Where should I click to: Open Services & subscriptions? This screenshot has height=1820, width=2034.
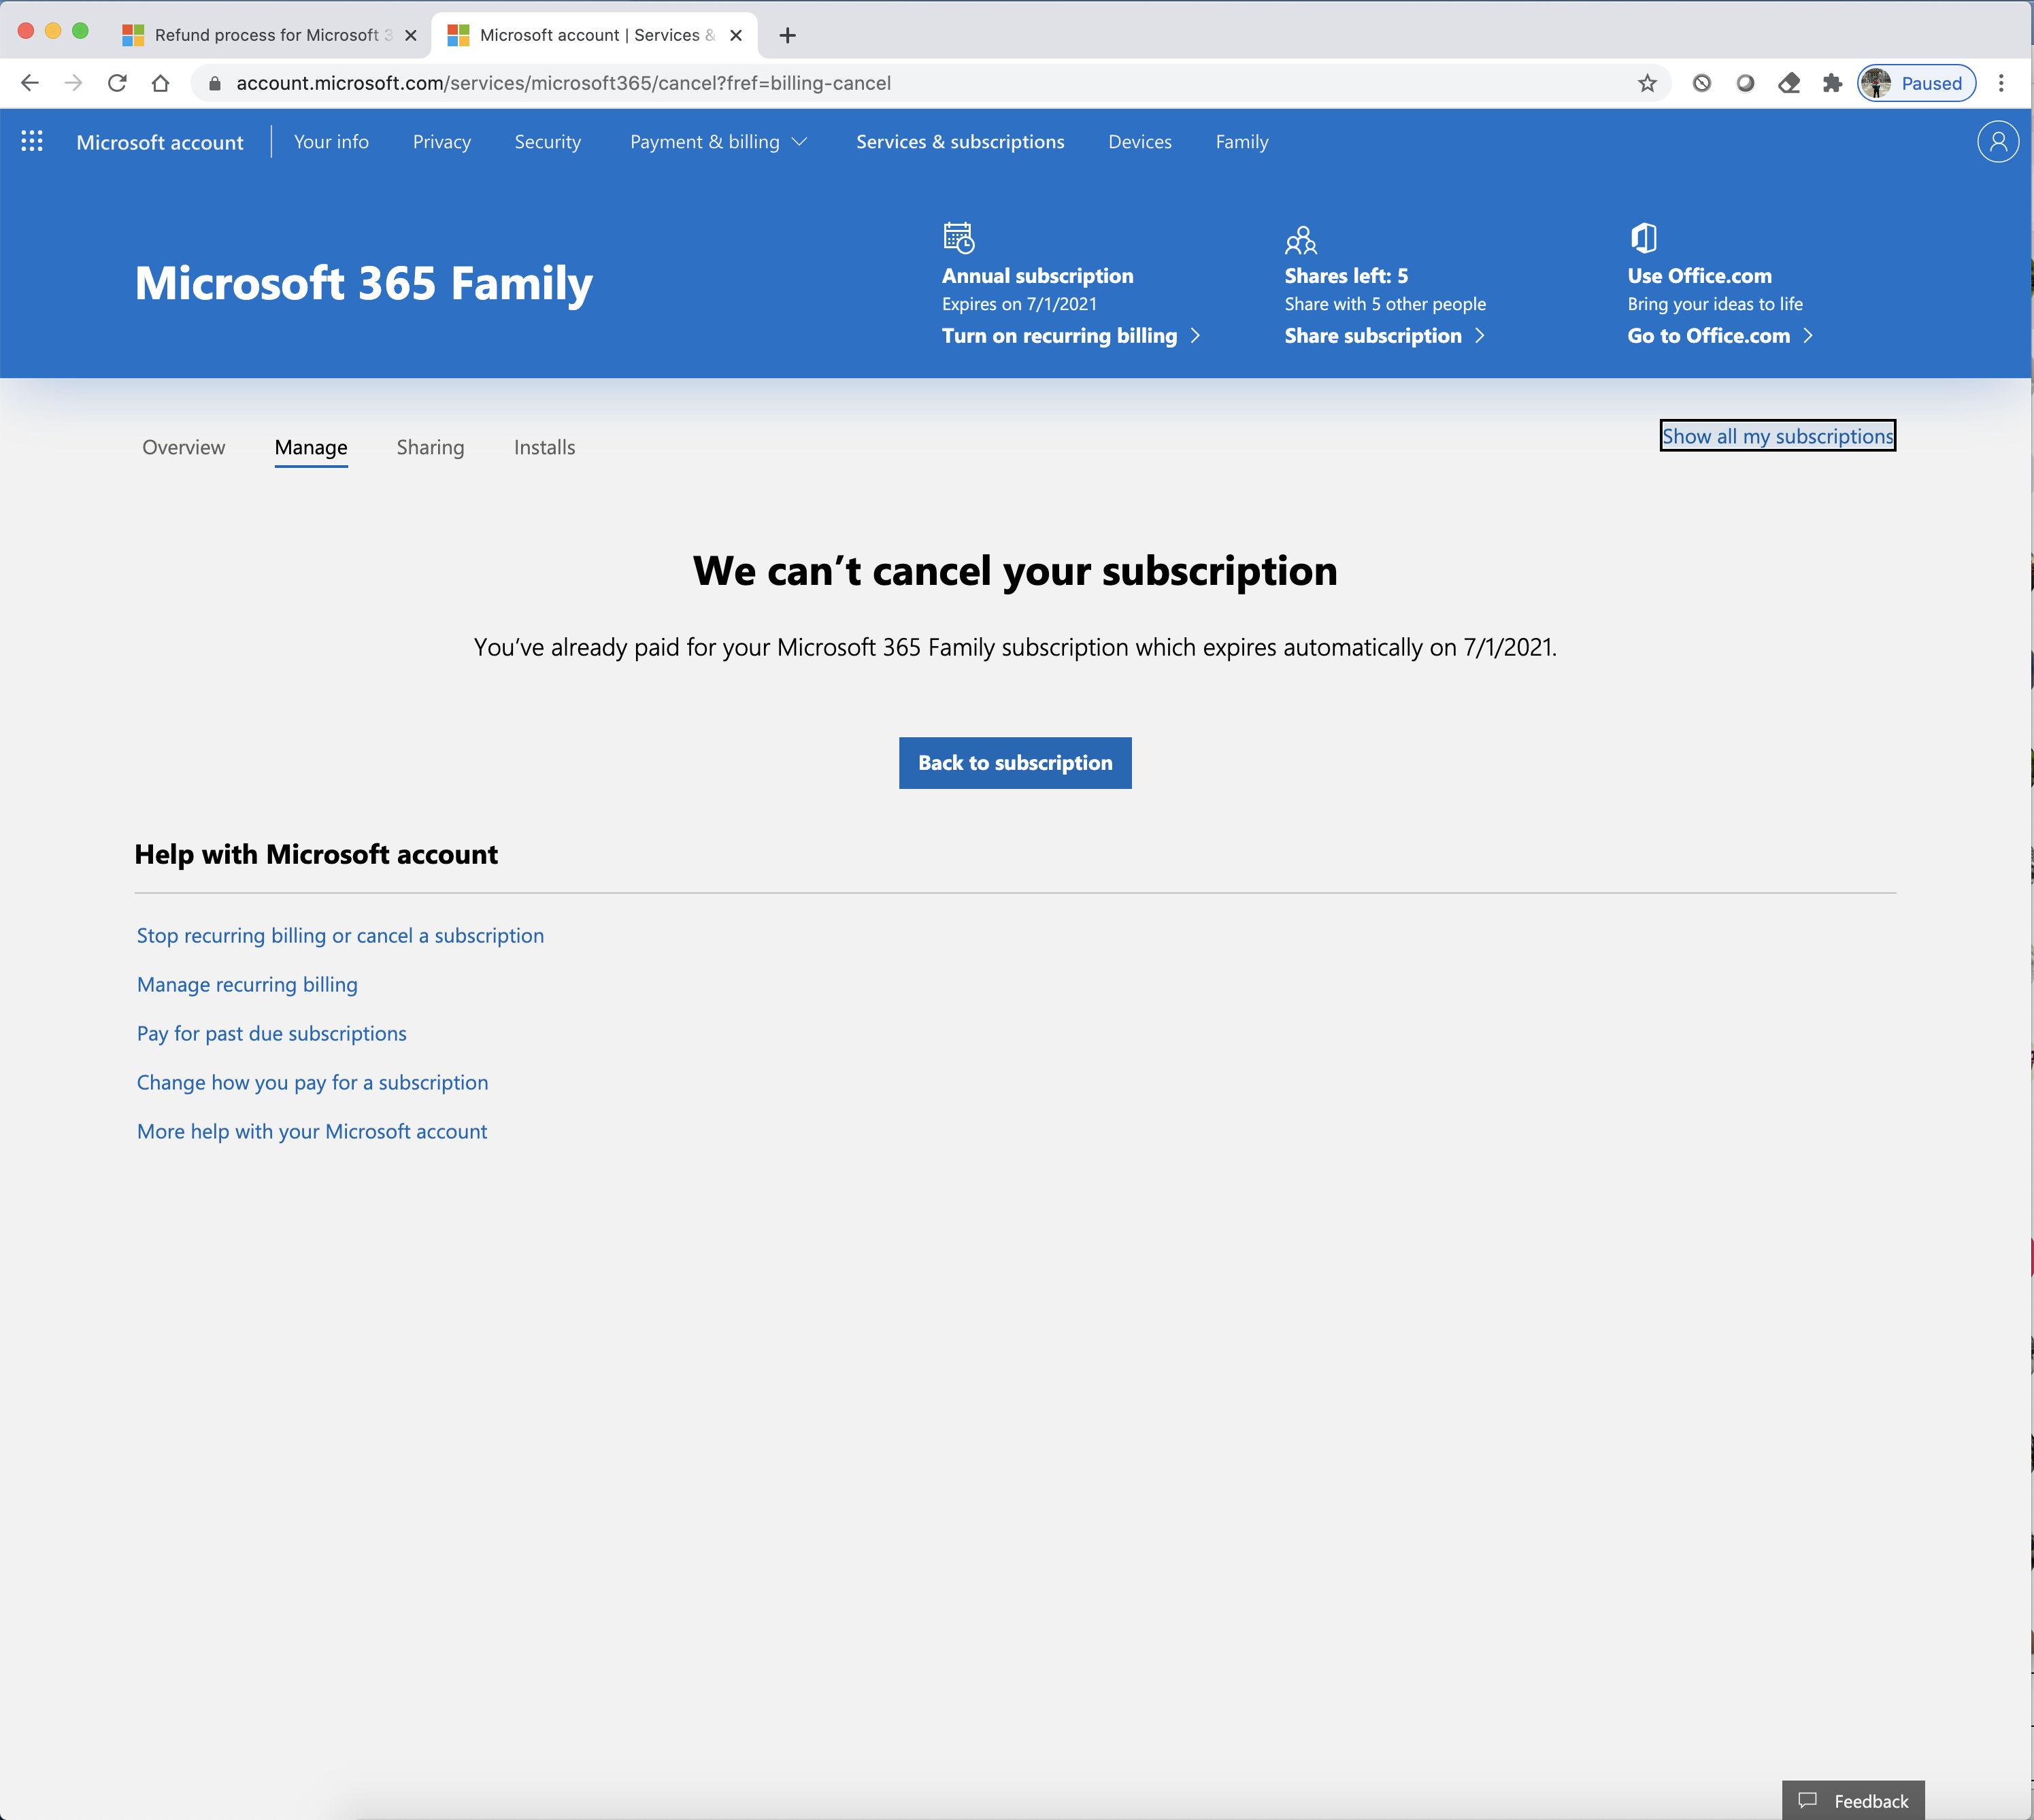tap(960, 142)
